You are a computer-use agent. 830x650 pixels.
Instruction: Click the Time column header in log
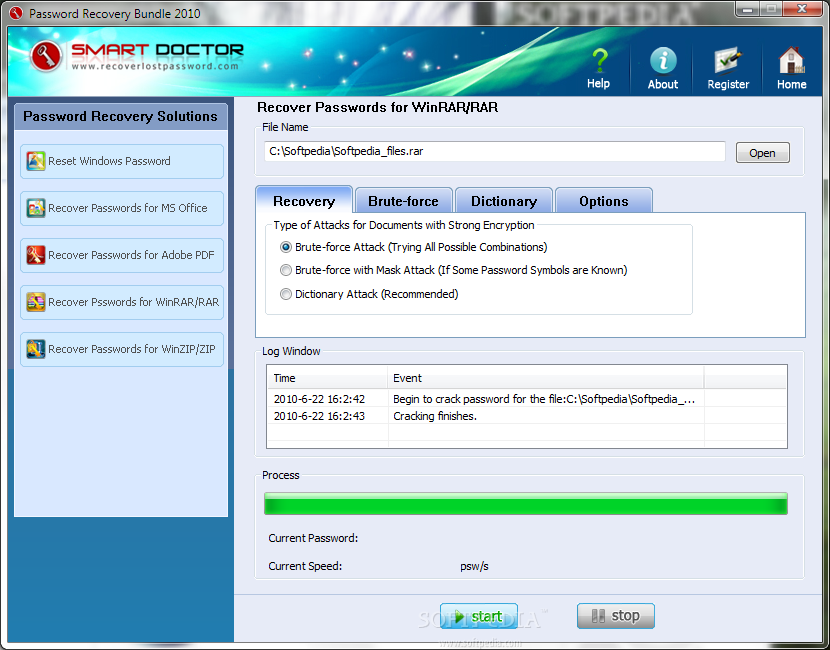tap(327, 378)
